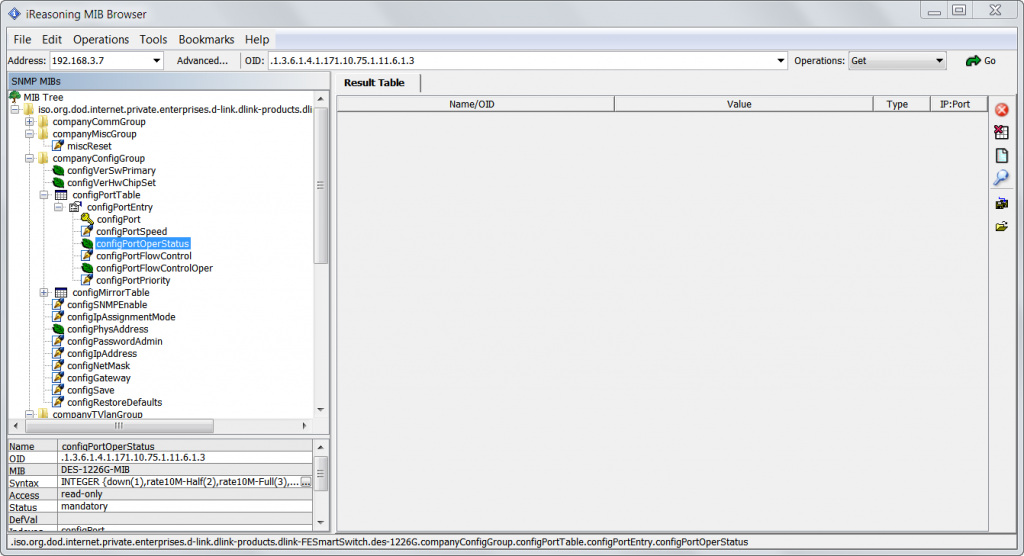Click the details pane down scroll arrow
Screen dimensions: 1024x556
tap(321, 522)
